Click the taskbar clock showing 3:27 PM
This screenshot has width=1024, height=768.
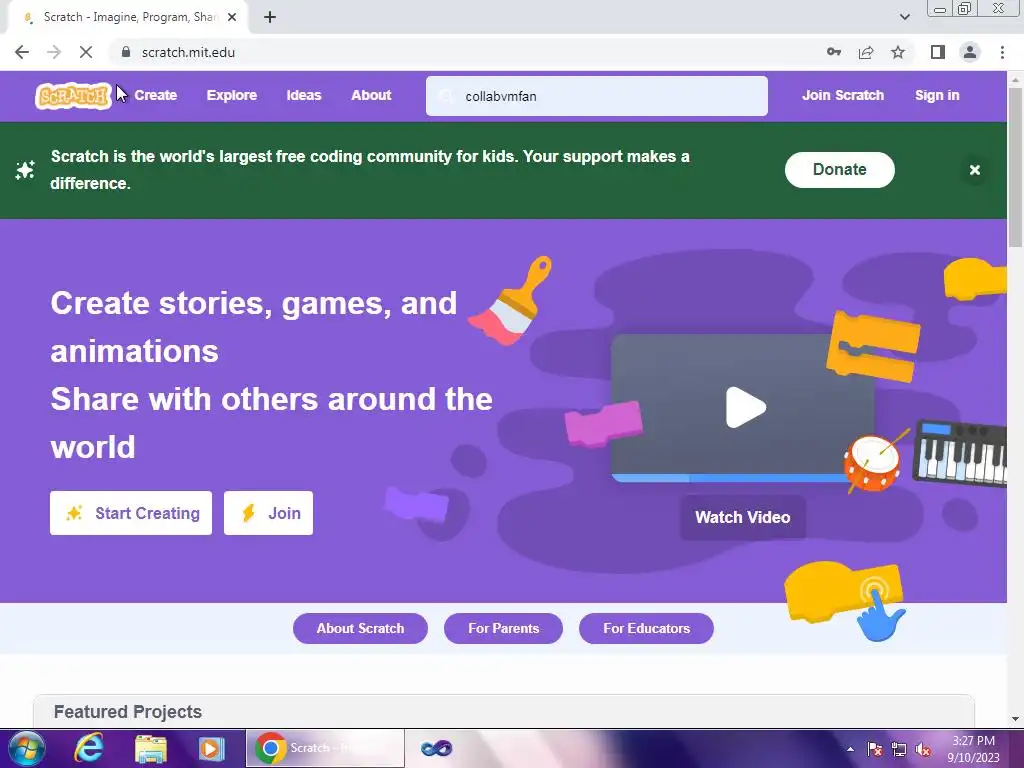(973, 749)
